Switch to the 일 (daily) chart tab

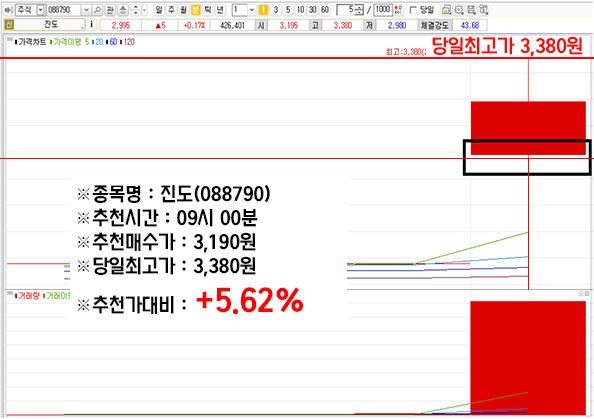(x=159, y=10)
